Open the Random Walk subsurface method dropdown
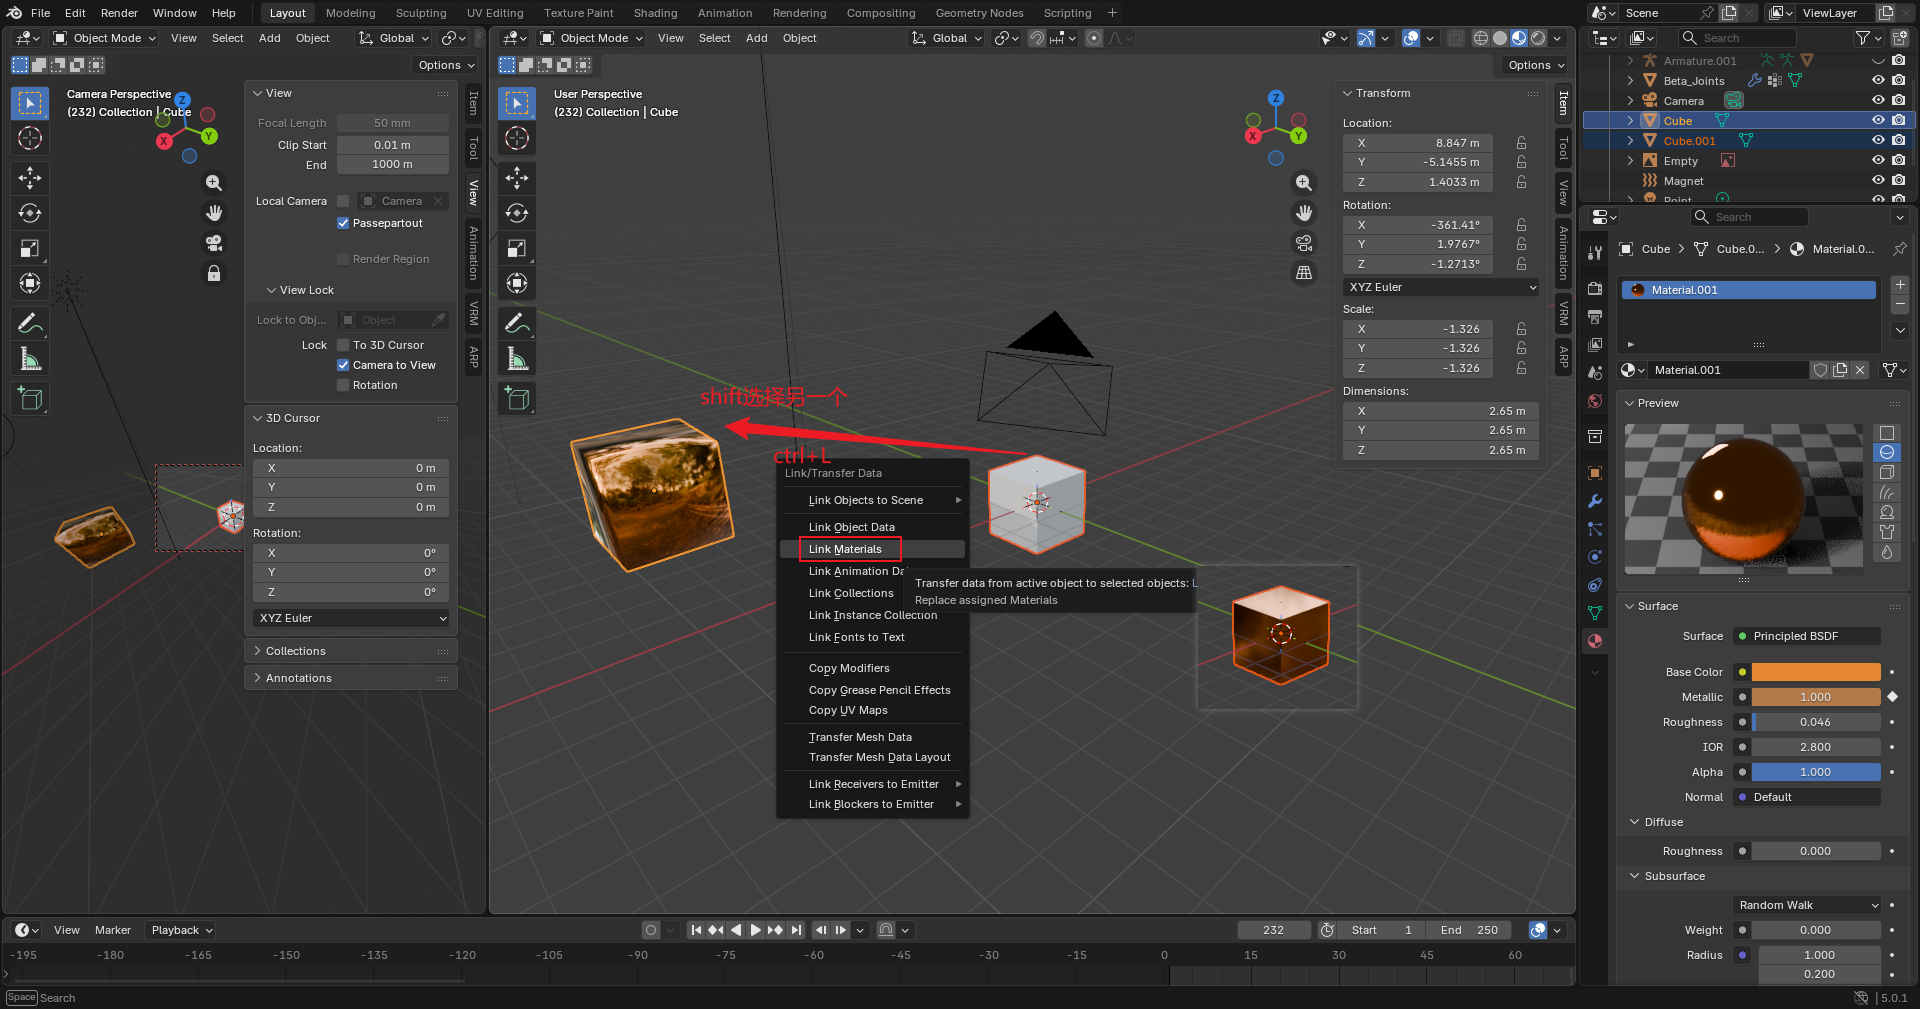 point(1807,905)
